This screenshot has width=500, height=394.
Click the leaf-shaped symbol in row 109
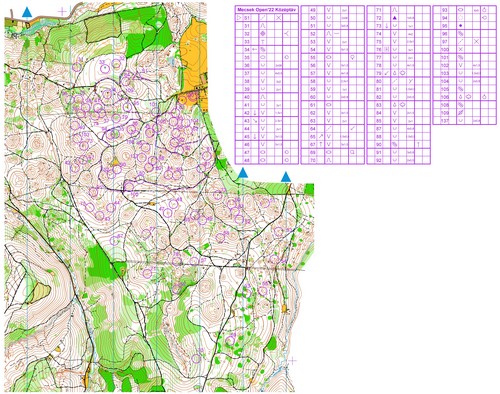(461, 113)
